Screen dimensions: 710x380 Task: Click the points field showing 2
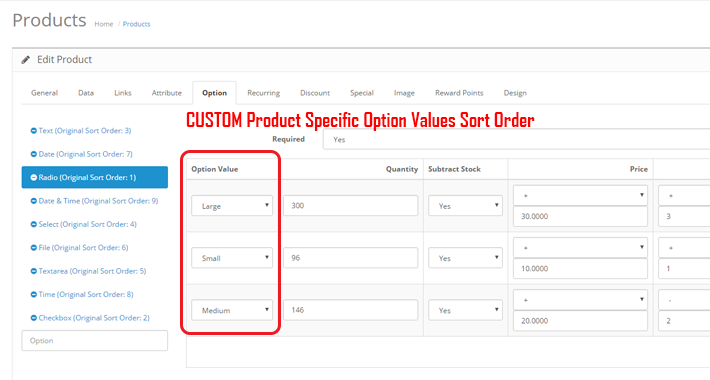coord(684,321)
